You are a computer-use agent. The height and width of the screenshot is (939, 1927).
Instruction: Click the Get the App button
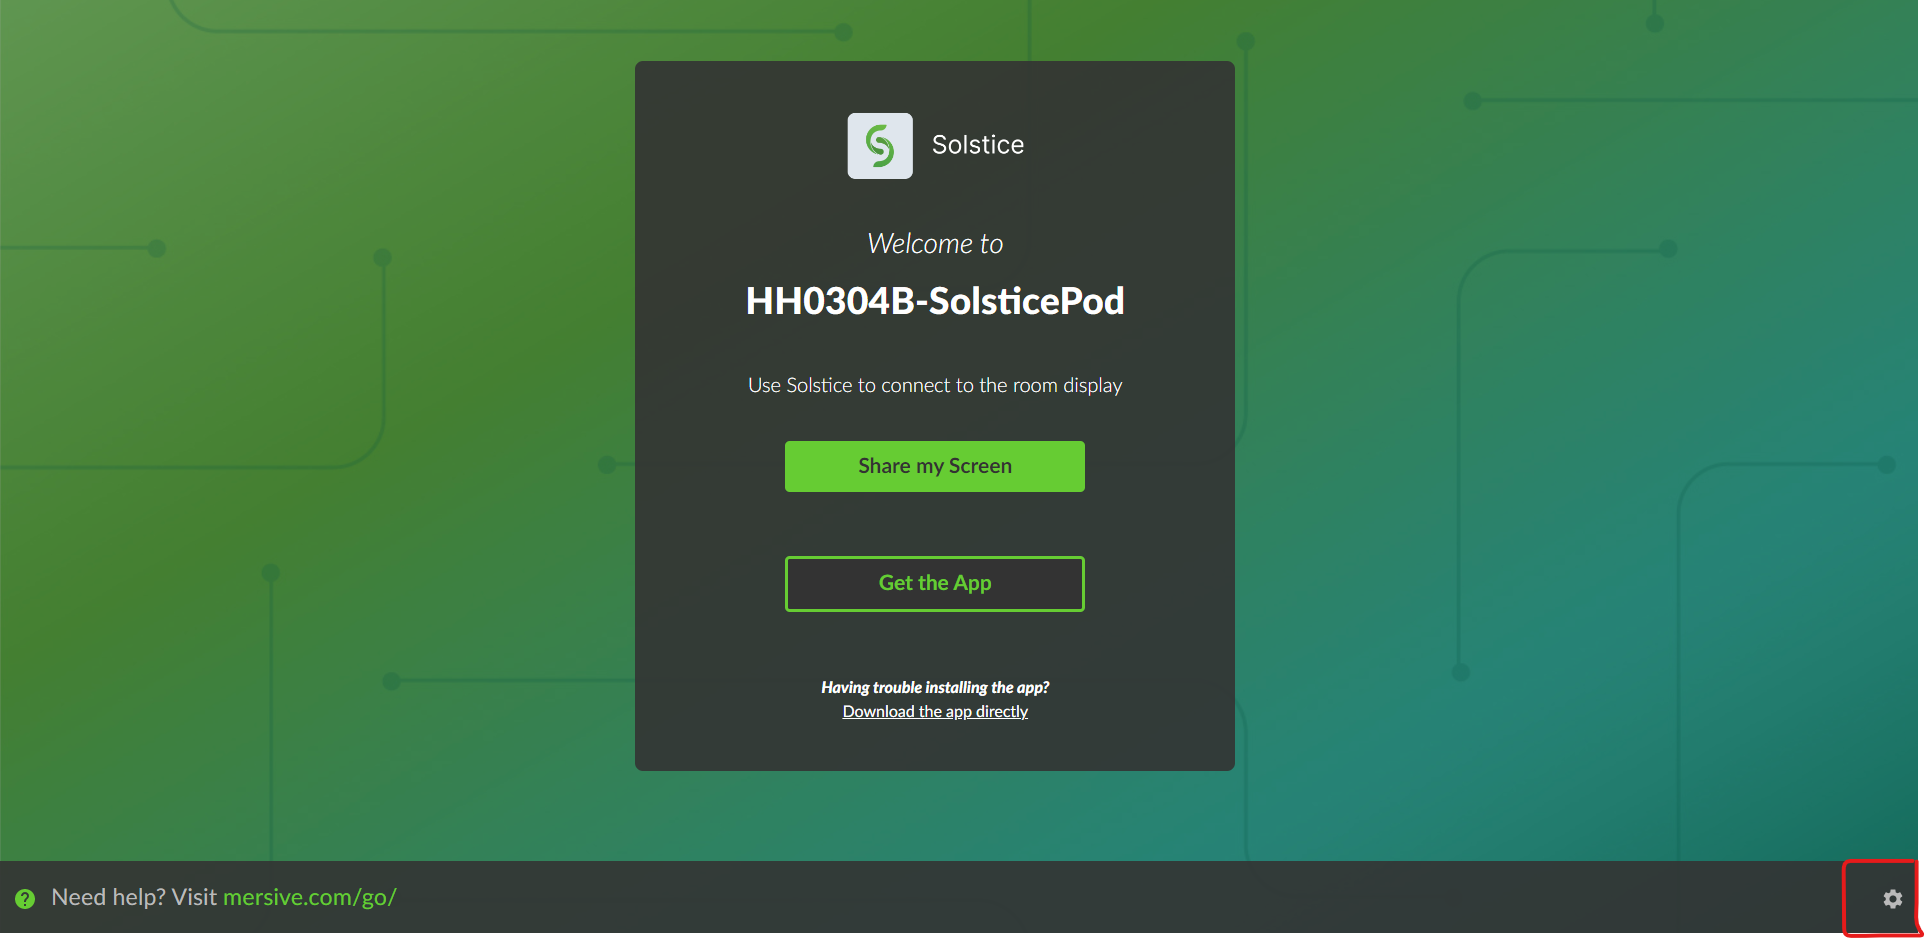coord(935,583)
